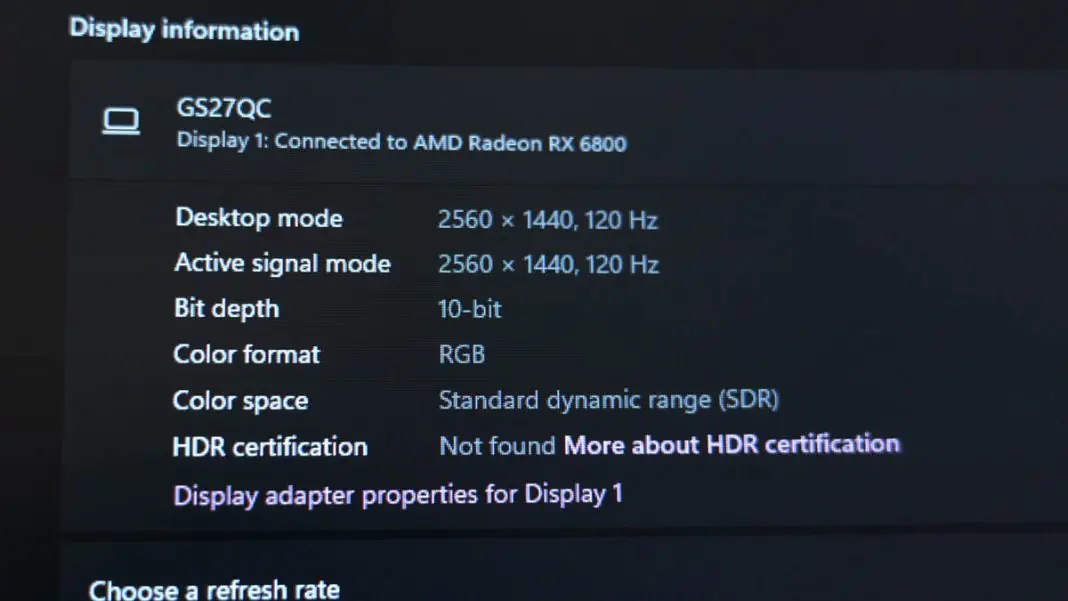Click the Not found HDR status text
The width and height of the screenshot is (1068, 601).
click(496, 445)
